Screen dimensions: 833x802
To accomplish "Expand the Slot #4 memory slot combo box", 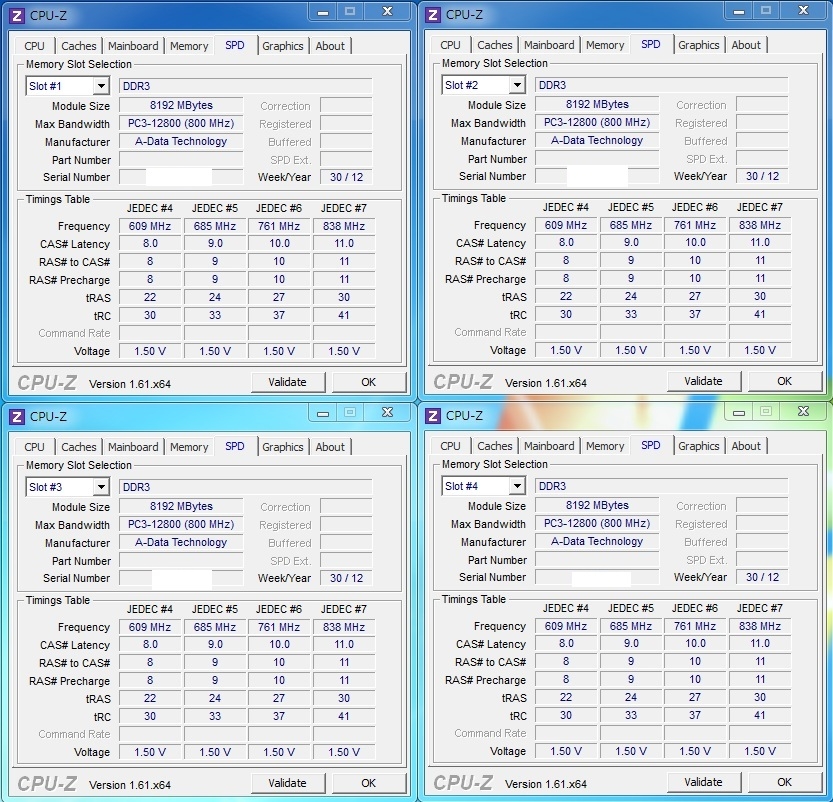I will (516, 486).
